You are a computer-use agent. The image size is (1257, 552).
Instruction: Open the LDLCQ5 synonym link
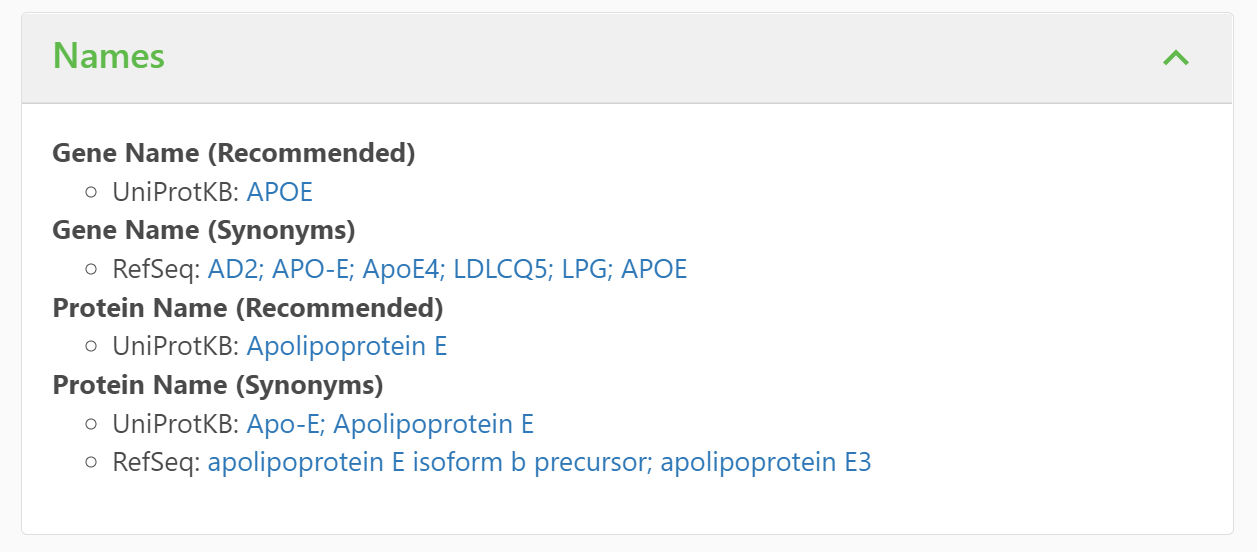(x=501, y=269)
